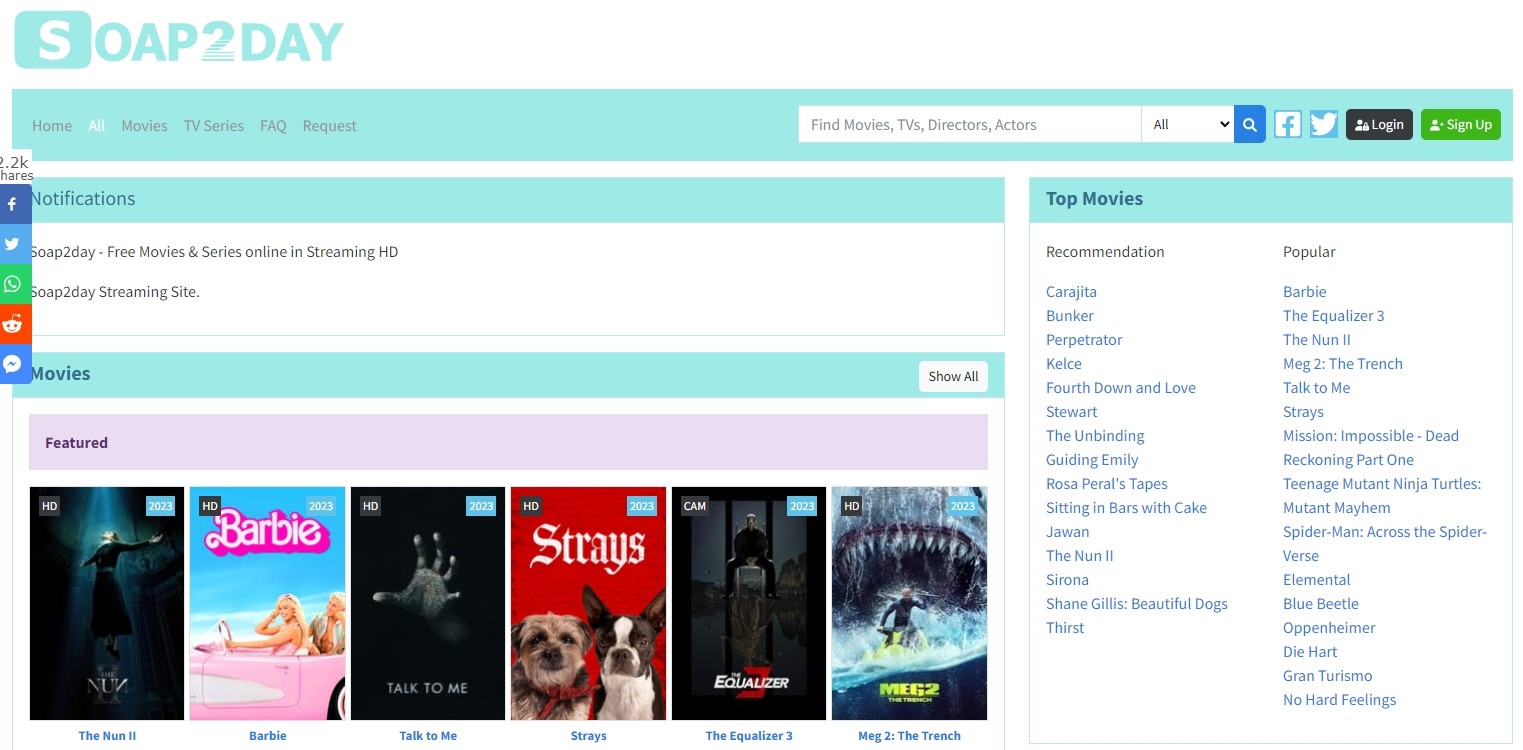Screen dimensions: 1523x750
Task: Focus the Find Movies search field
Action: pyautogui.click(x=970, y=124)
